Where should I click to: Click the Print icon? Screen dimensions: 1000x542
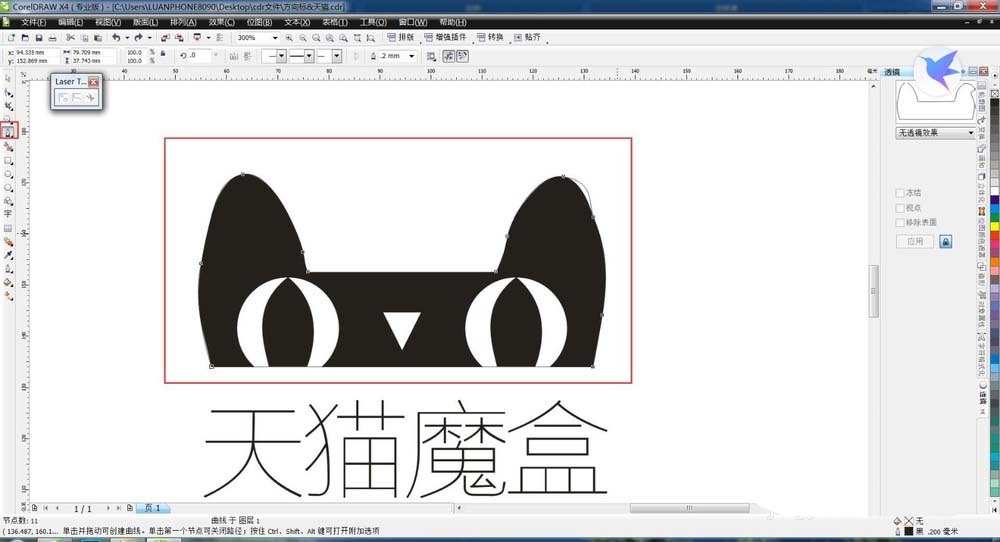coord(52,38)
